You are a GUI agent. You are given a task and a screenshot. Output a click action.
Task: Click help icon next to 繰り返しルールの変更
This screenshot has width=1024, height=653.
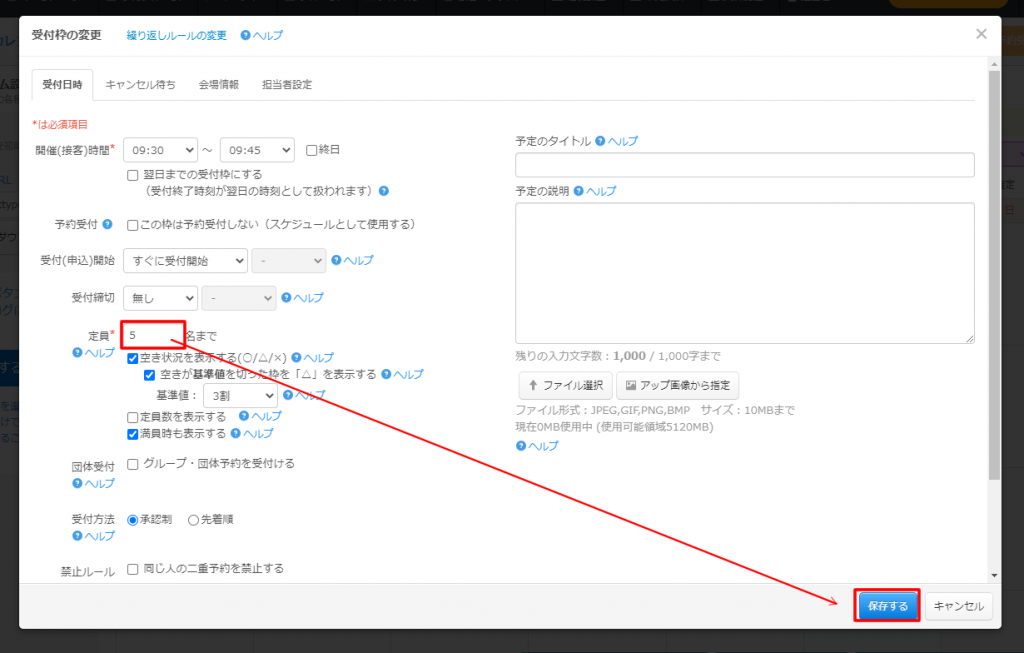[246, 36]
